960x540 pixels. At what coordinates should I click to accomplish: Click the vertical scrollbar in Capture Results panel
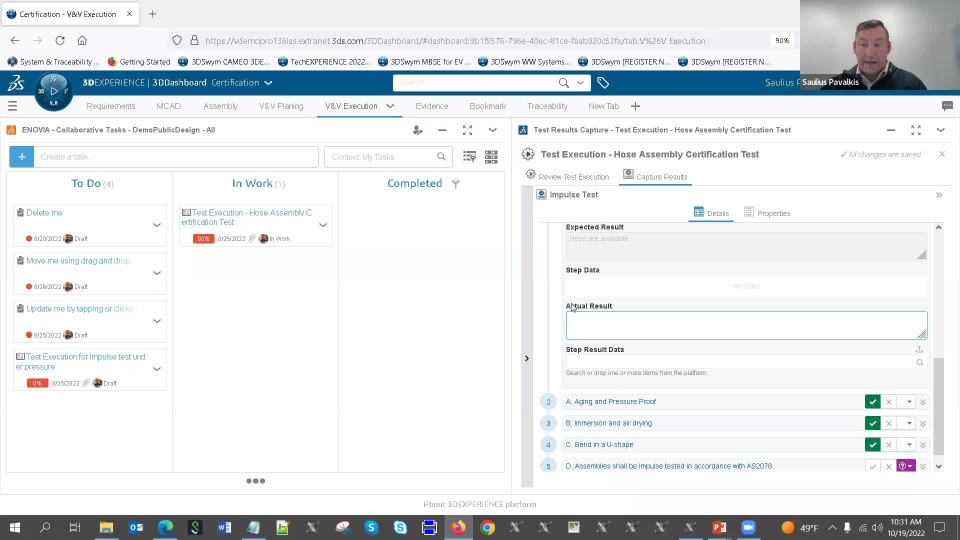pos(938,406)
